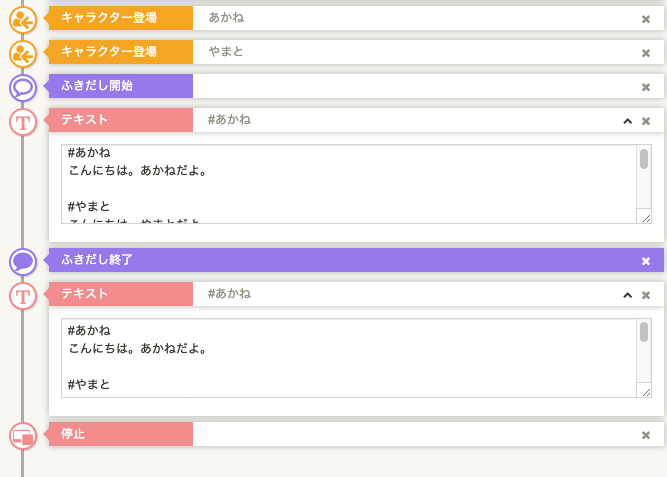This screenshot has height=477, width=667.
Task: Delete the 停止 block
Action: point(646,435)
